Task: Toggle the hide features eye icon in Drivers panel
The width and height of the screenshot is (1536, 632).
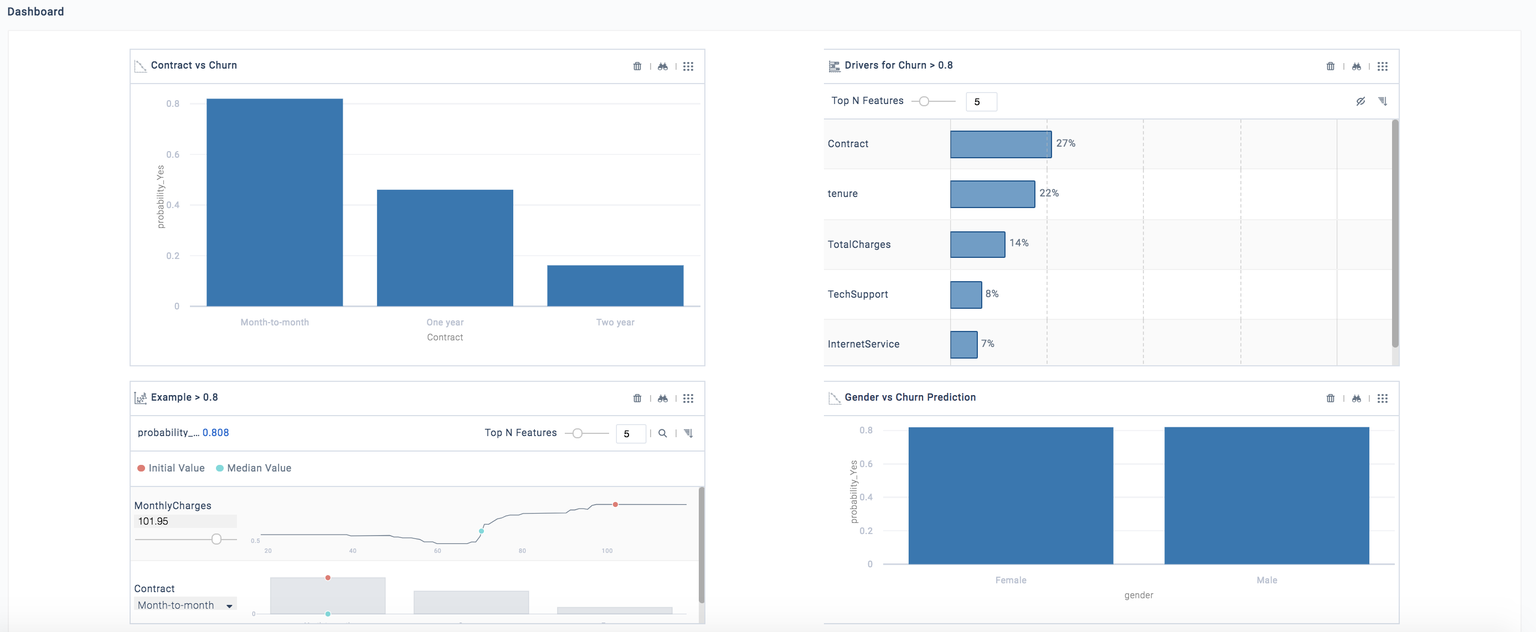Action: [x=1360, y=101]
